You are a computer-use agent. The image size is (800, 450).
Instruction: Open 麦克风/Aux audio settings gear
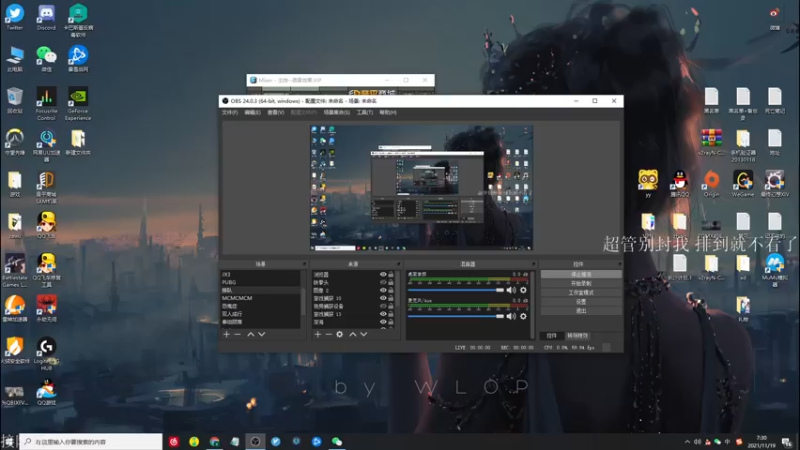523,316
